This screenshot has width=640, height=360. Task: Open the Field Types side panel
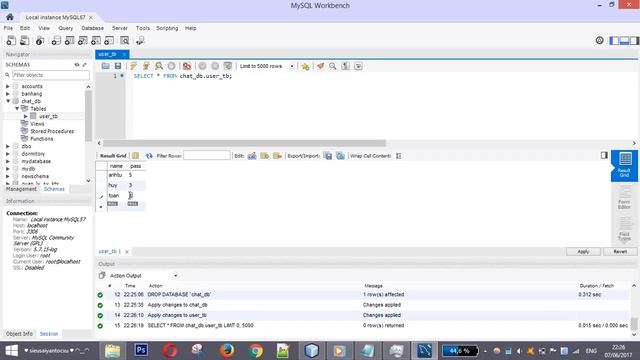tap(624, 229)
